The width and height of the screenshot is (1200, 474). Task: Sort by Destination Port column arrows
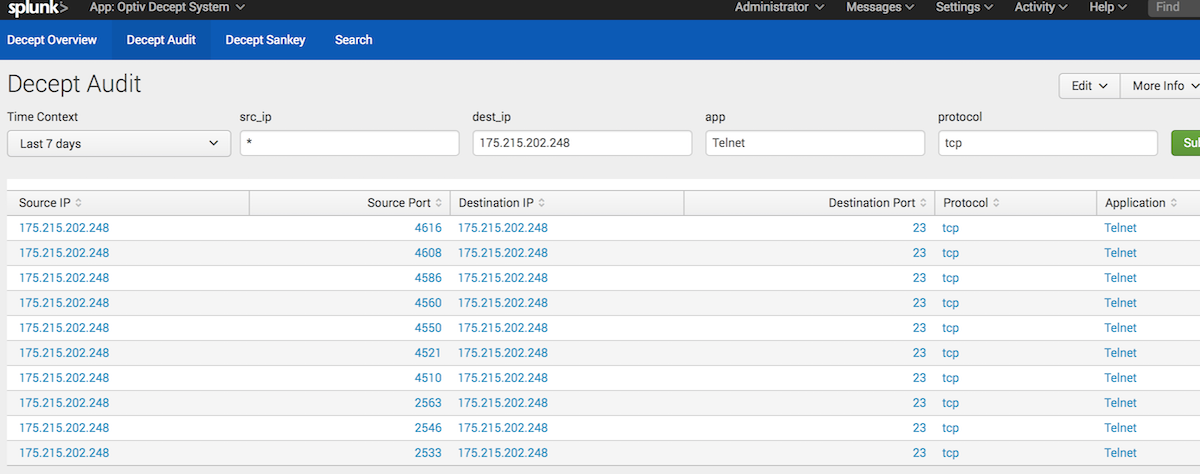[x=922, y=203]
